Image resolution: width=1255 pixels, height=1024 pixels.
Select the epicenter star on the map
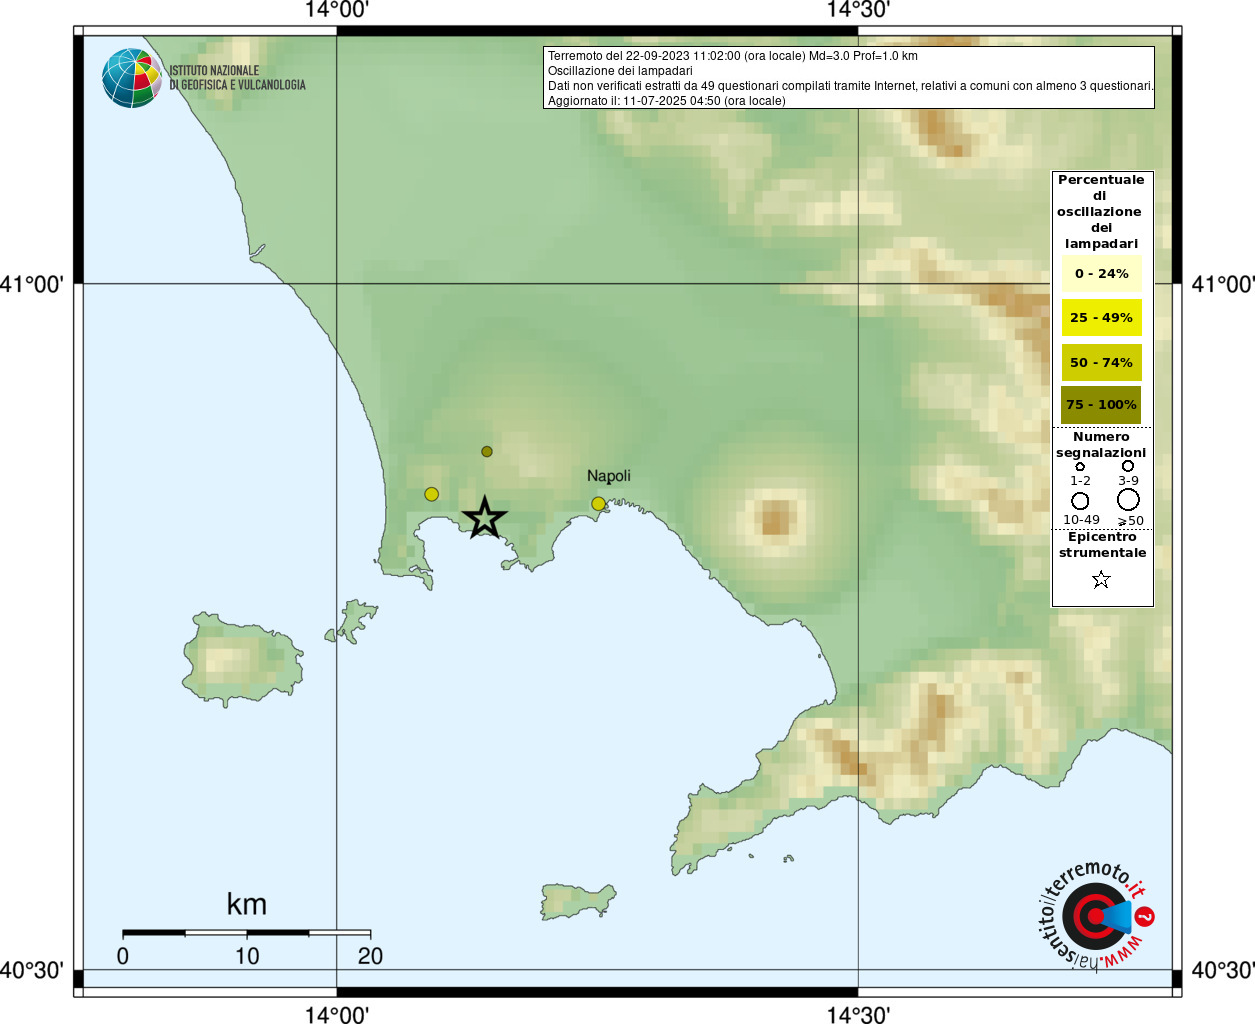pyautogui.click(x=485, y=518)
